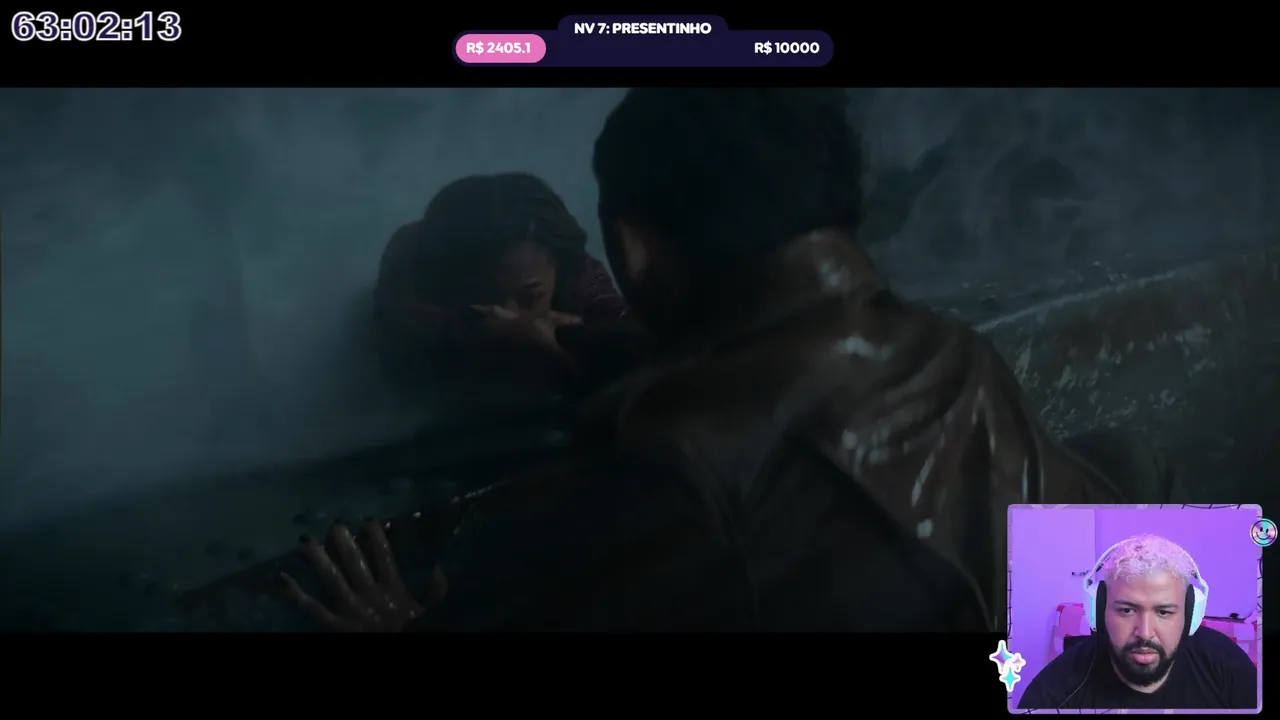Click the sparkle star icon beside webcam
The image size is (1280, 720).
1008,667
